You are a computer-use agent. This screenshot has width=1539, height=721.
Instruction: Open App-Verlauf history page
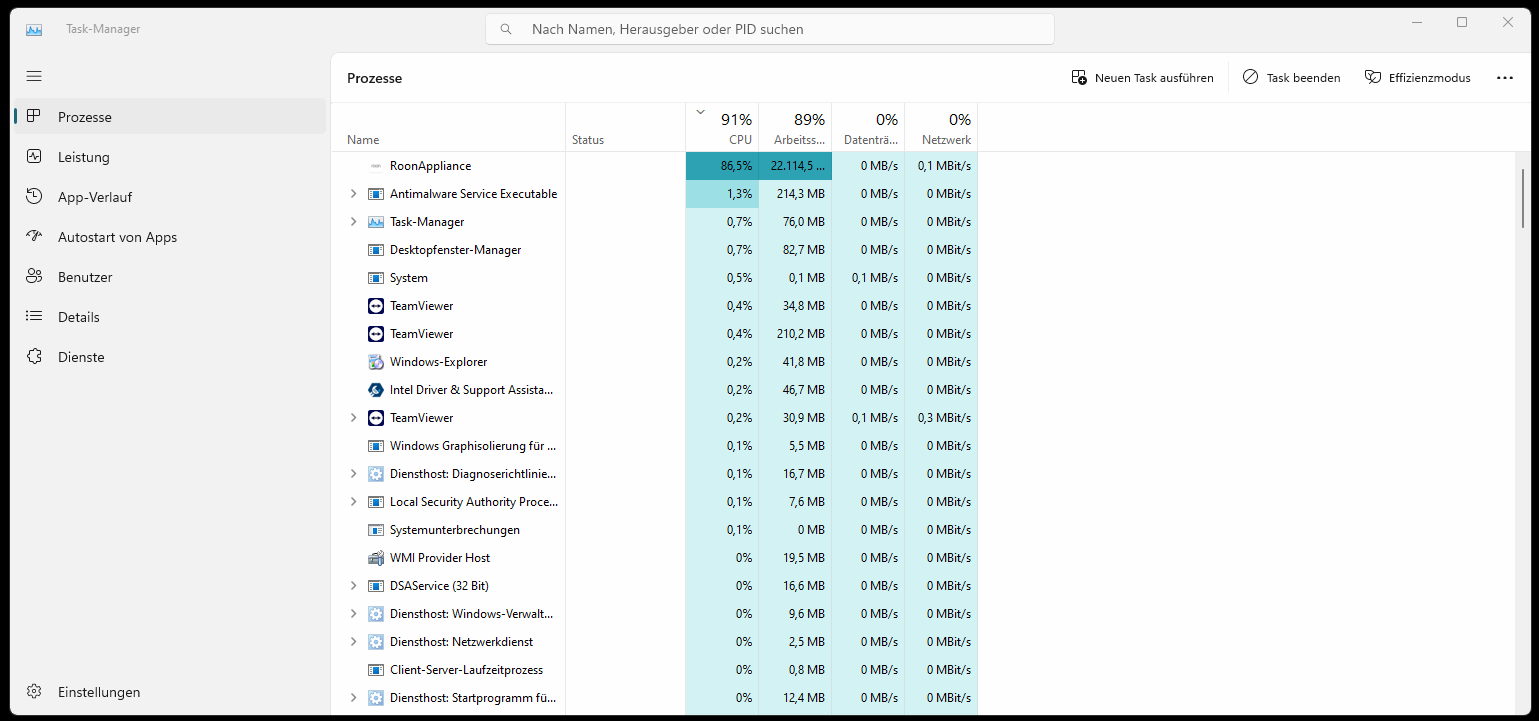tap(95, 197)
